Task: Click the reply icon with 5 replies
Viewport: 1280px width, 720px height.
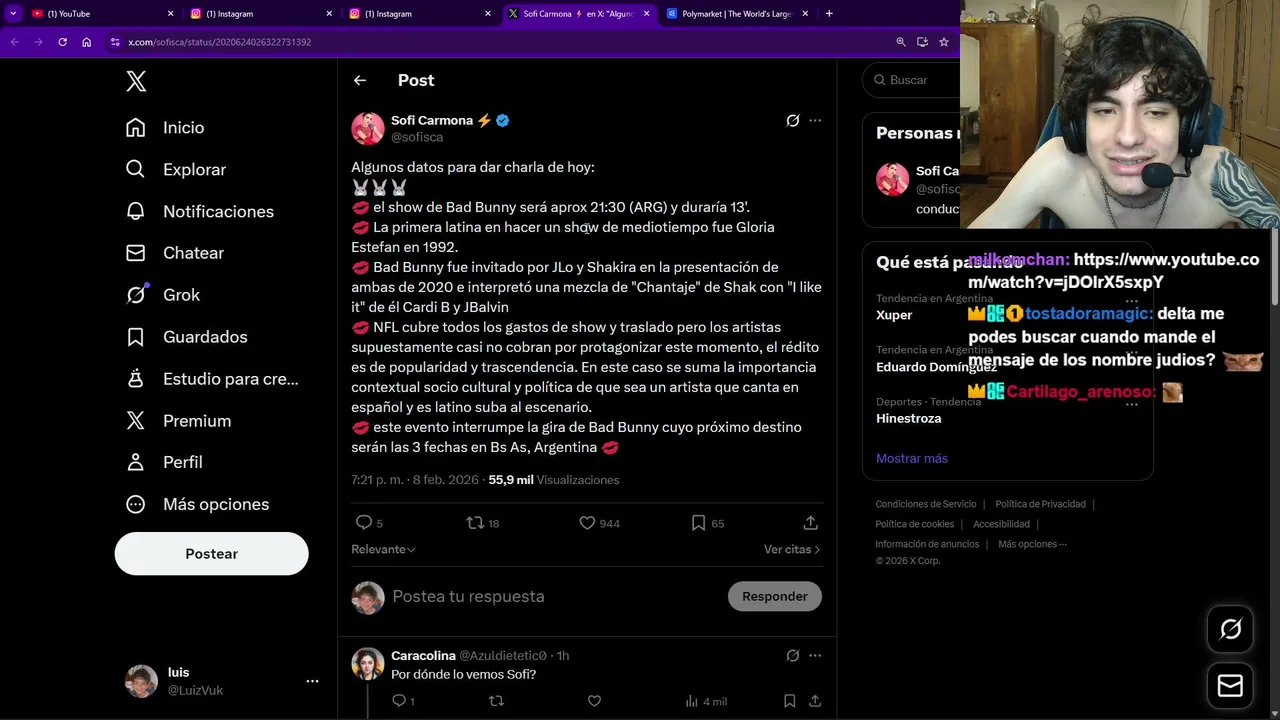Action: 364,522
